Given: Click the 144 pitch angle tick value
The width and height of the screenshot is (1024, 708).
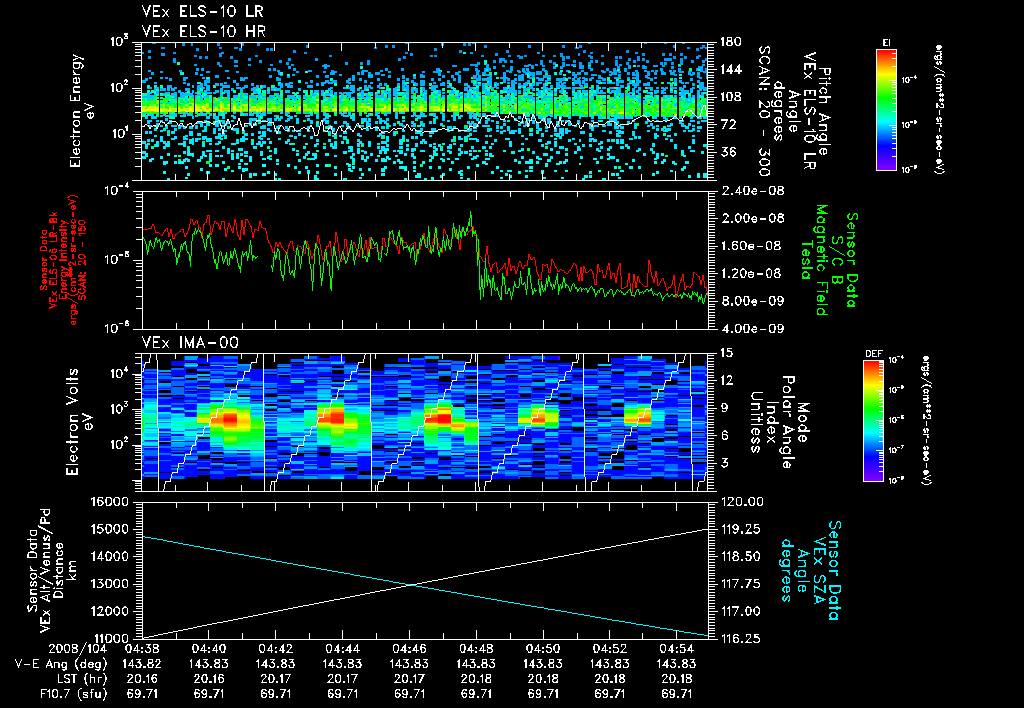Looking at the screenshot, I should point(731,69).
